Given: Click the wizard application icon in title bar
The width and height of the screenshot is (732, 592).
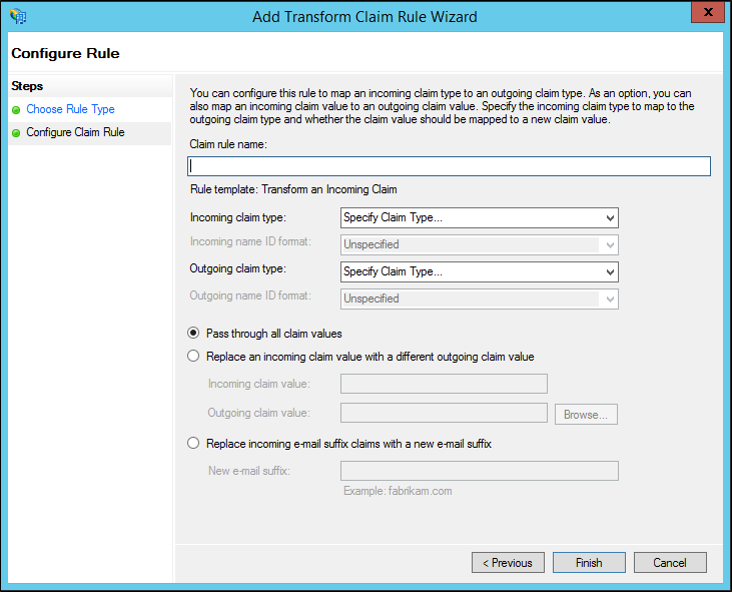Looking at the screenshot, I should (x=18, y=16).
